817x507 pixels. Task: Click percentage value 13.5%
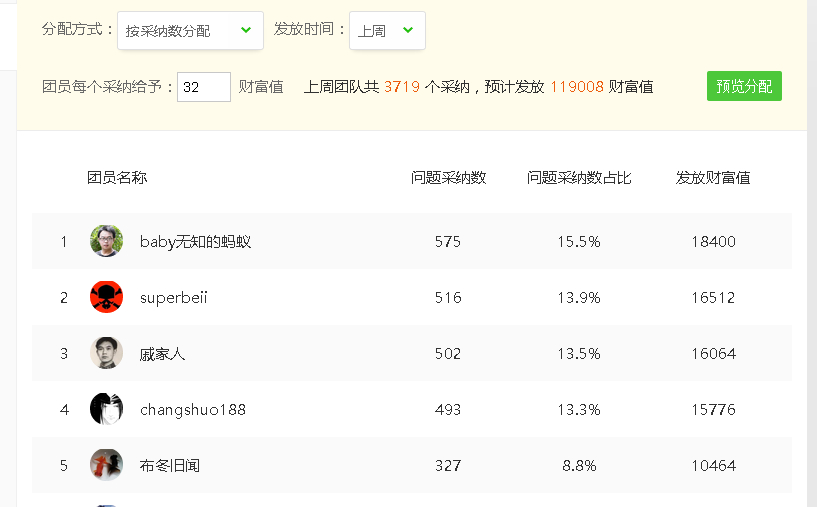(x=579, y=354)
